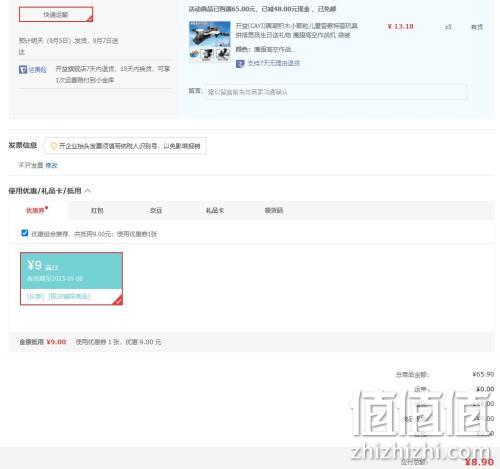
Task: Click the coupon's red selected checkmark corner
Action: pyautogui.click(x=118, y=300)
